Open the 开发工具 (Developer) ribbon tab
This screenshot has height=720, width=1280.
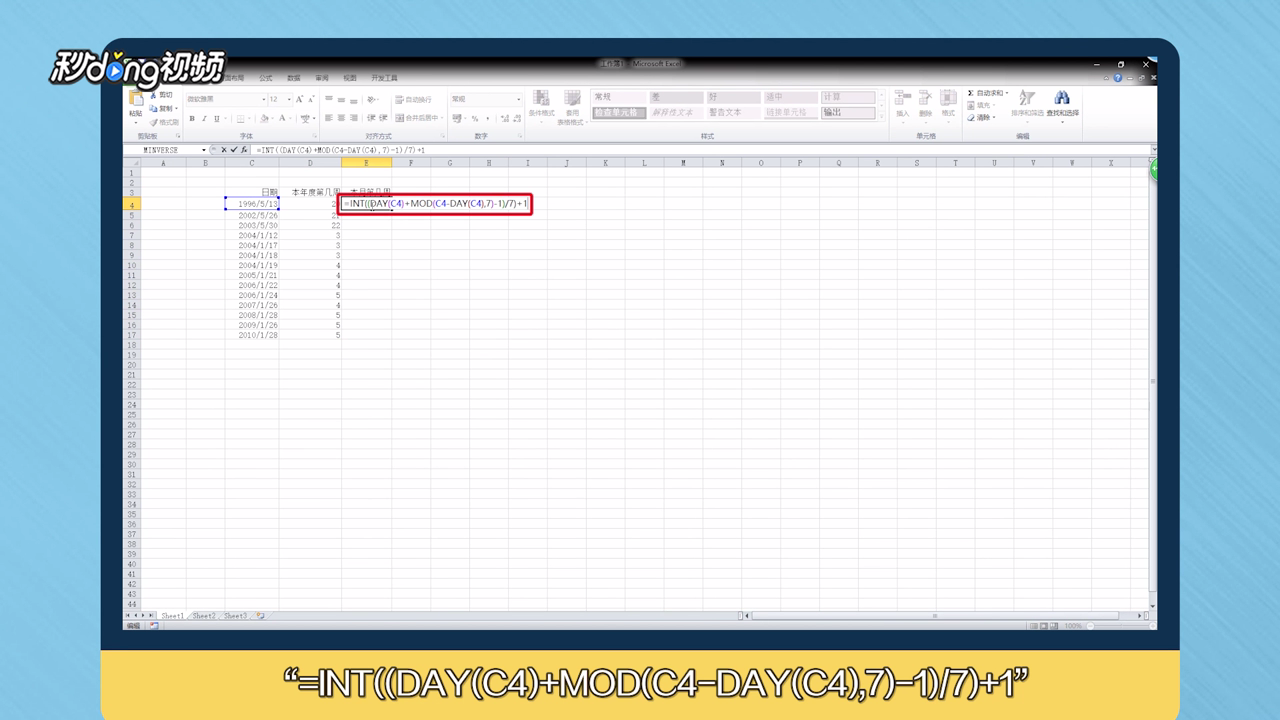(x=384, y=78)
